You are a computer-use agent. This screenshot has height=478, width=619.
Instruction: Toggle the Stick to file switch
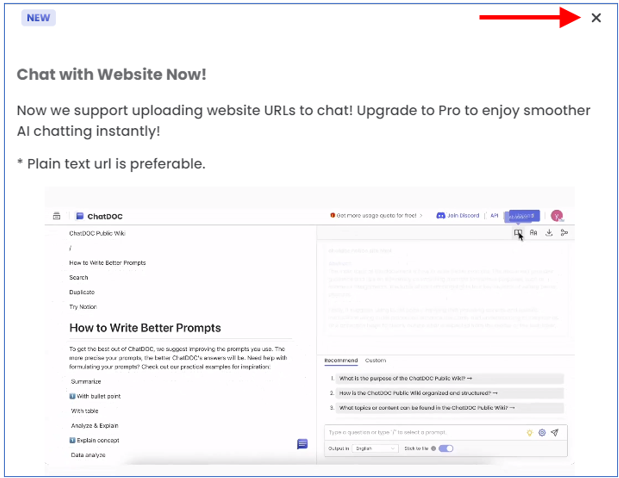(x=446, y=449)
